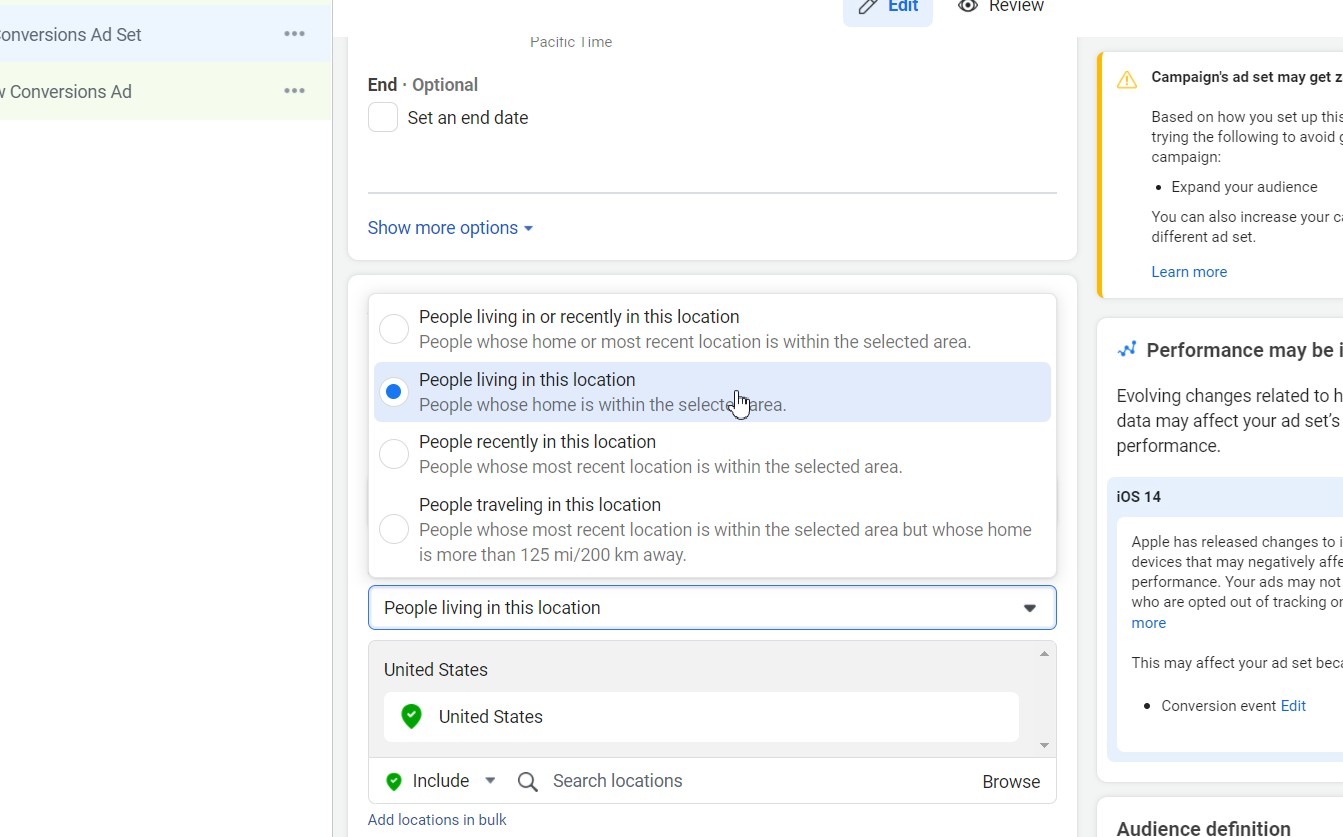Open Add locations in bulk link
This screenshot has height=837, width=1343.
437,820
